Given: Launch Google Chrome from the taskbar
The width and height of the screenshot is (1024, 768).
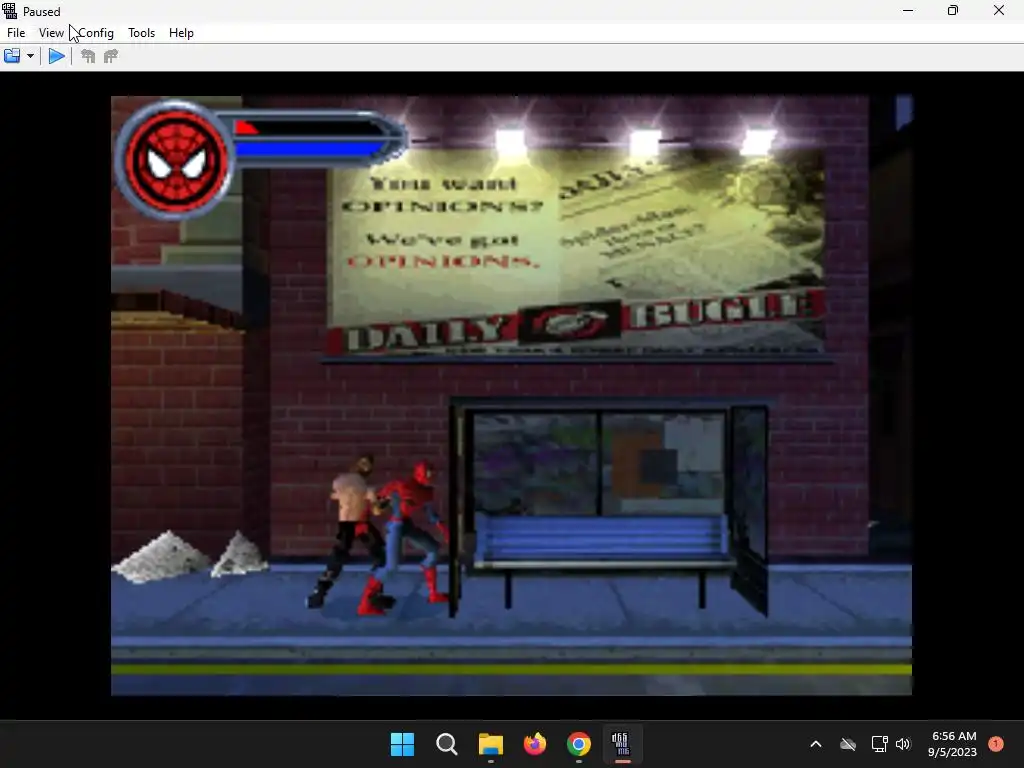Looking at the screenshot, I should [579, 744].
